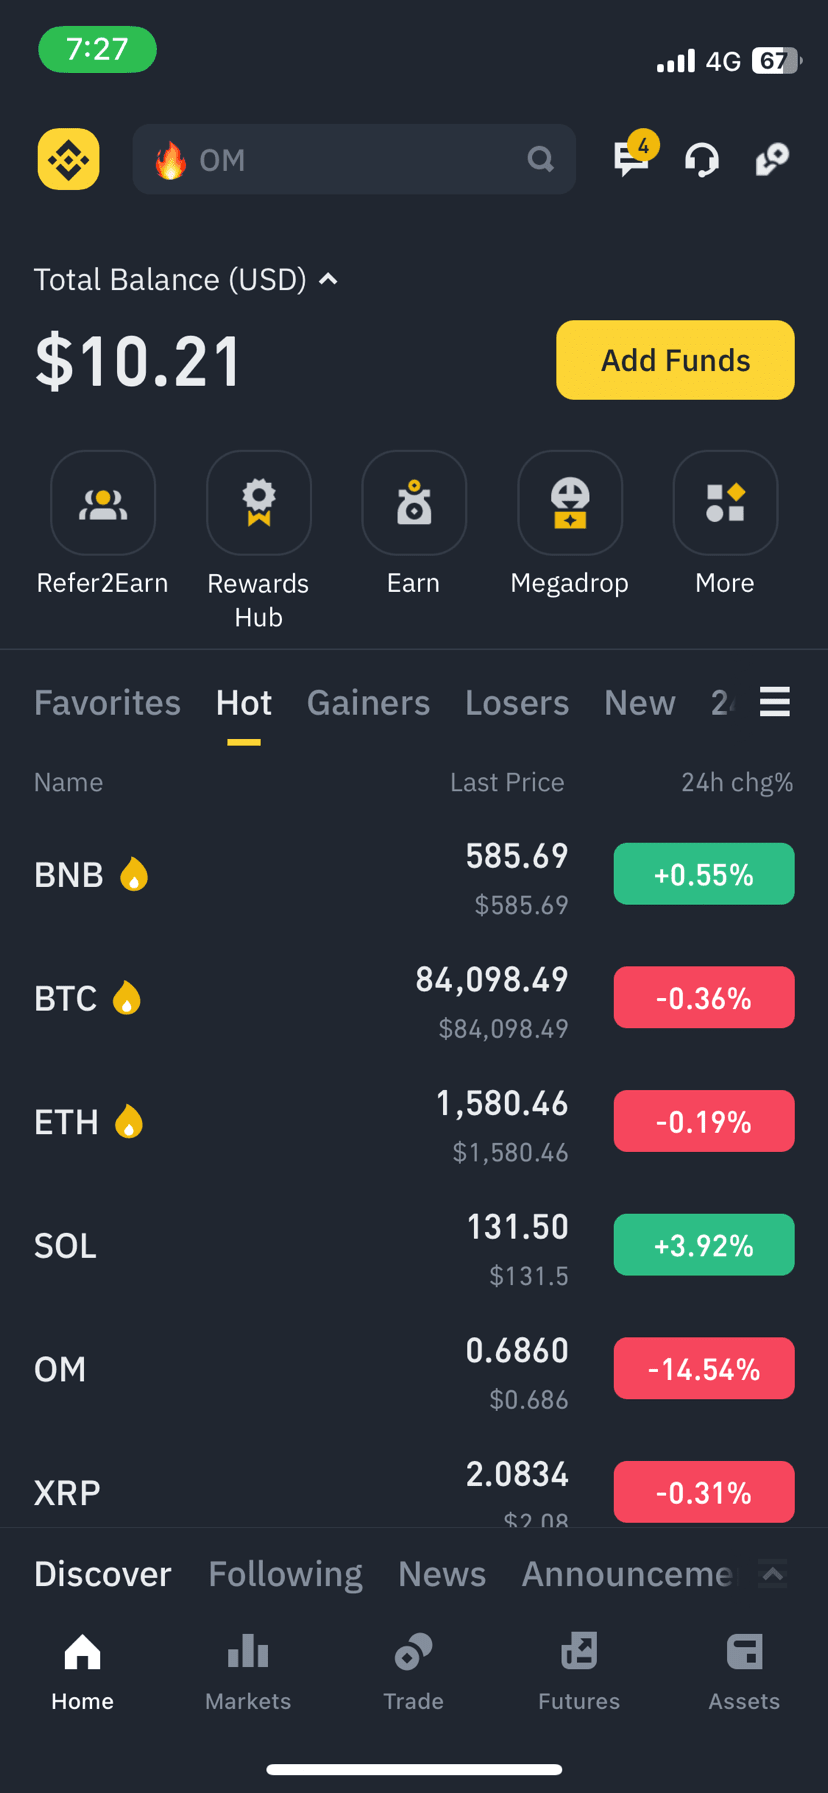
Task: Open the Refer2Earn shortcut
Action: click(x=103, y=503)
